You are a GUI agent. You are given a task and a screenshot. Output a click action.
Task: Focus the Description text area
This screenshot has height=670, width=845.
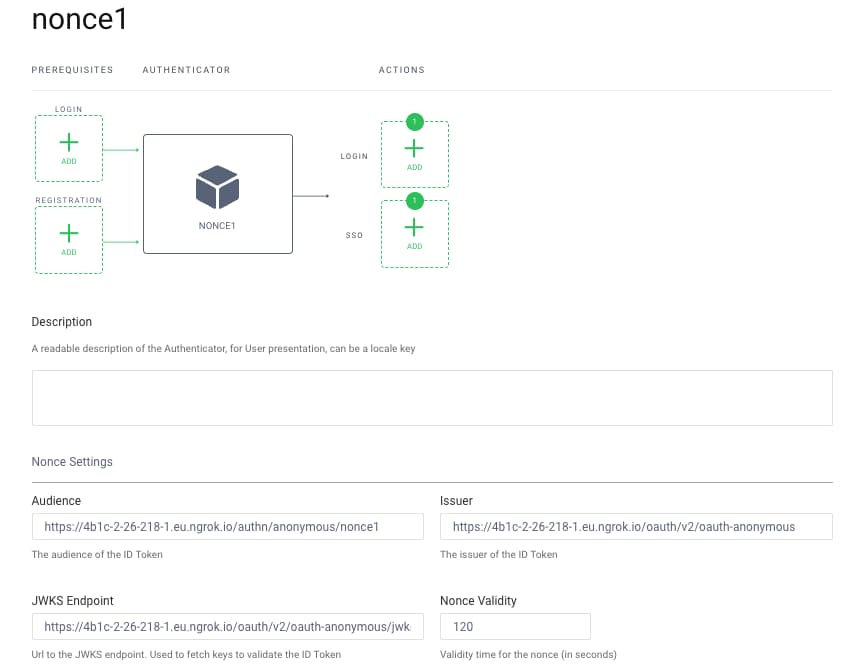tap(432, 398)
